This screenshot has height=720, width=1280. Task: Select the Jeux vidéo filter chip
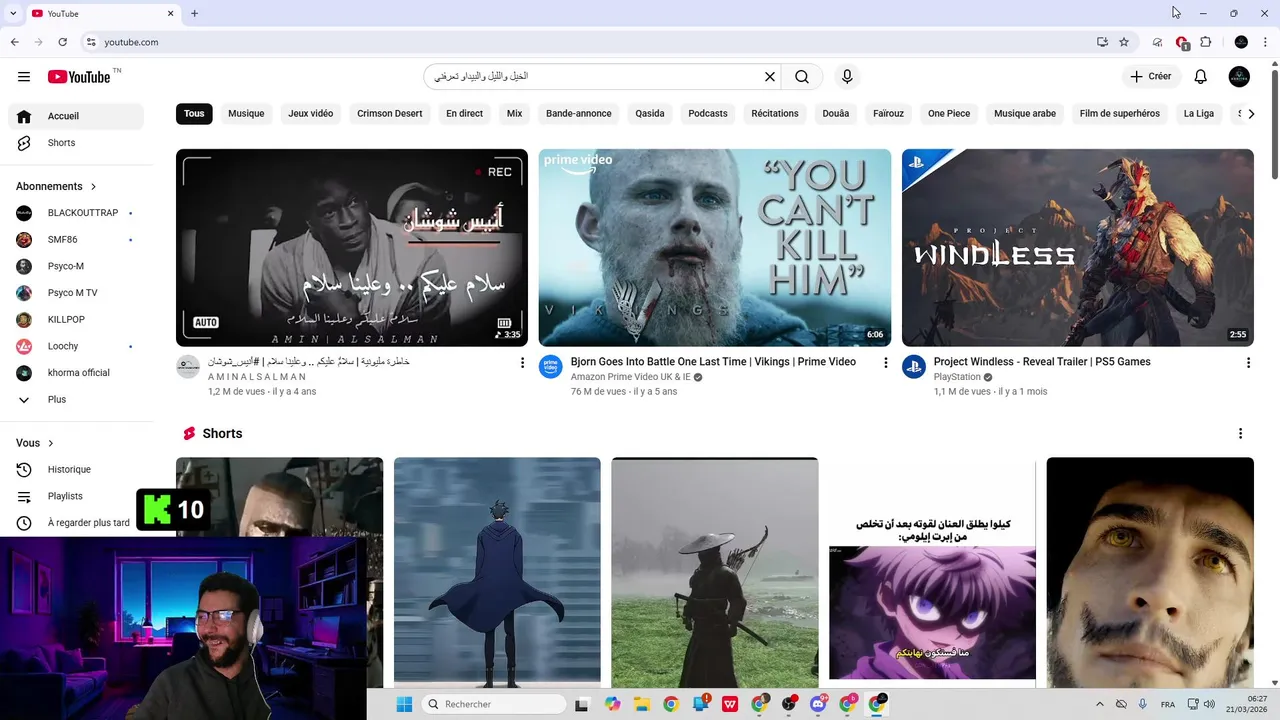311,114
